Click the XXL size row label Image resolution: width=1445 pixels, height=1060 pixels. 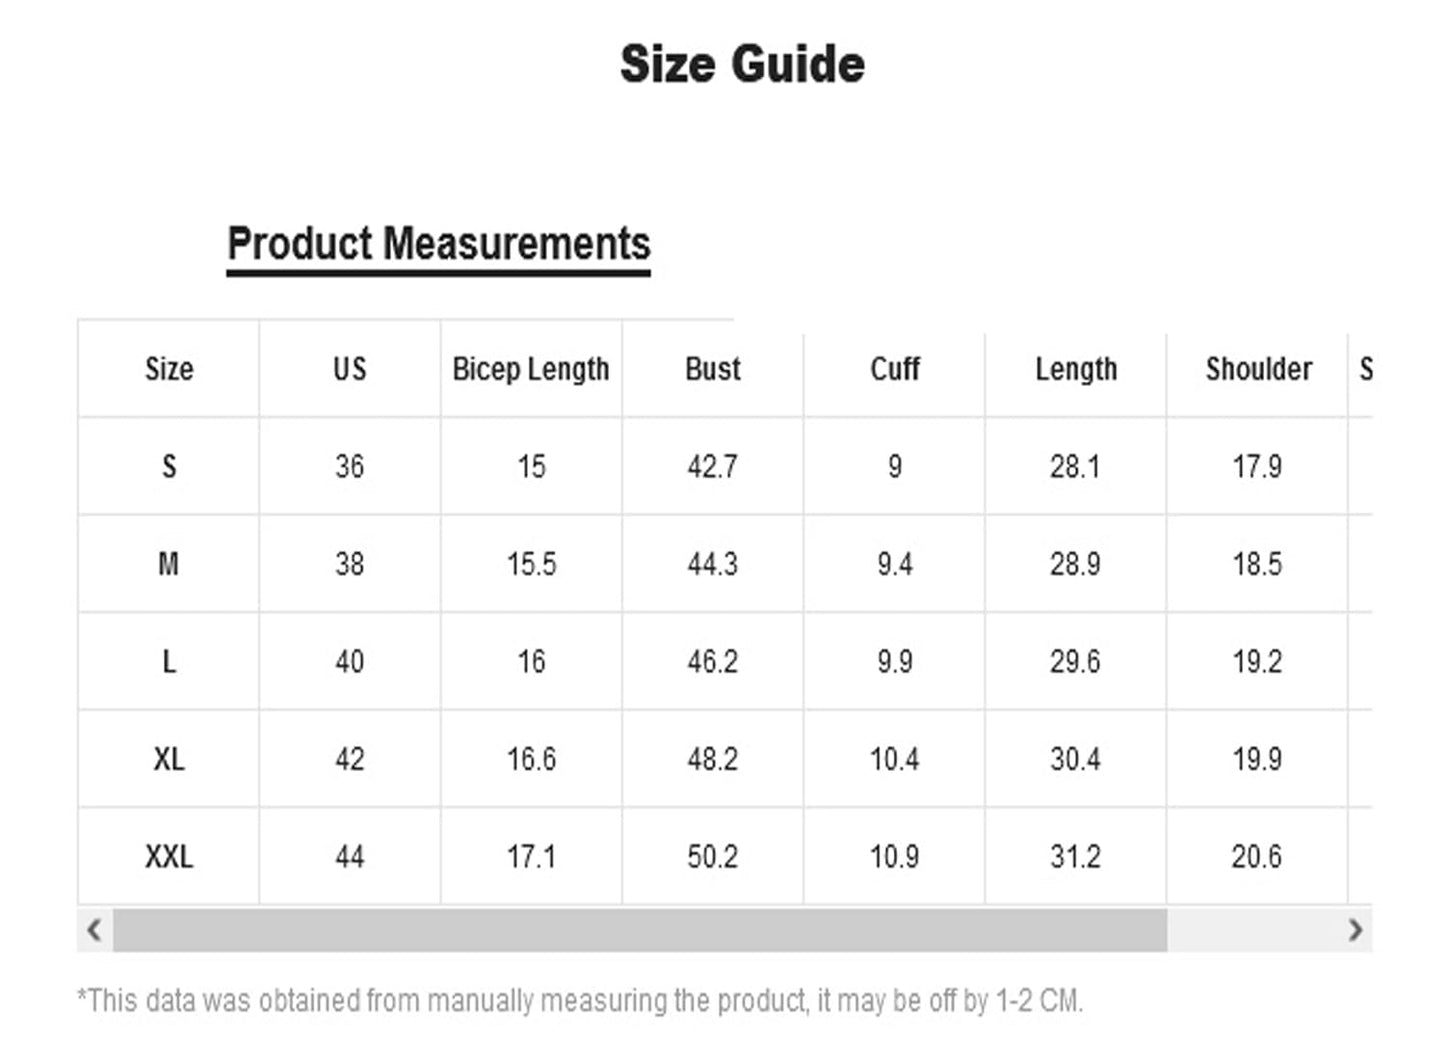(x=169, y=857)
